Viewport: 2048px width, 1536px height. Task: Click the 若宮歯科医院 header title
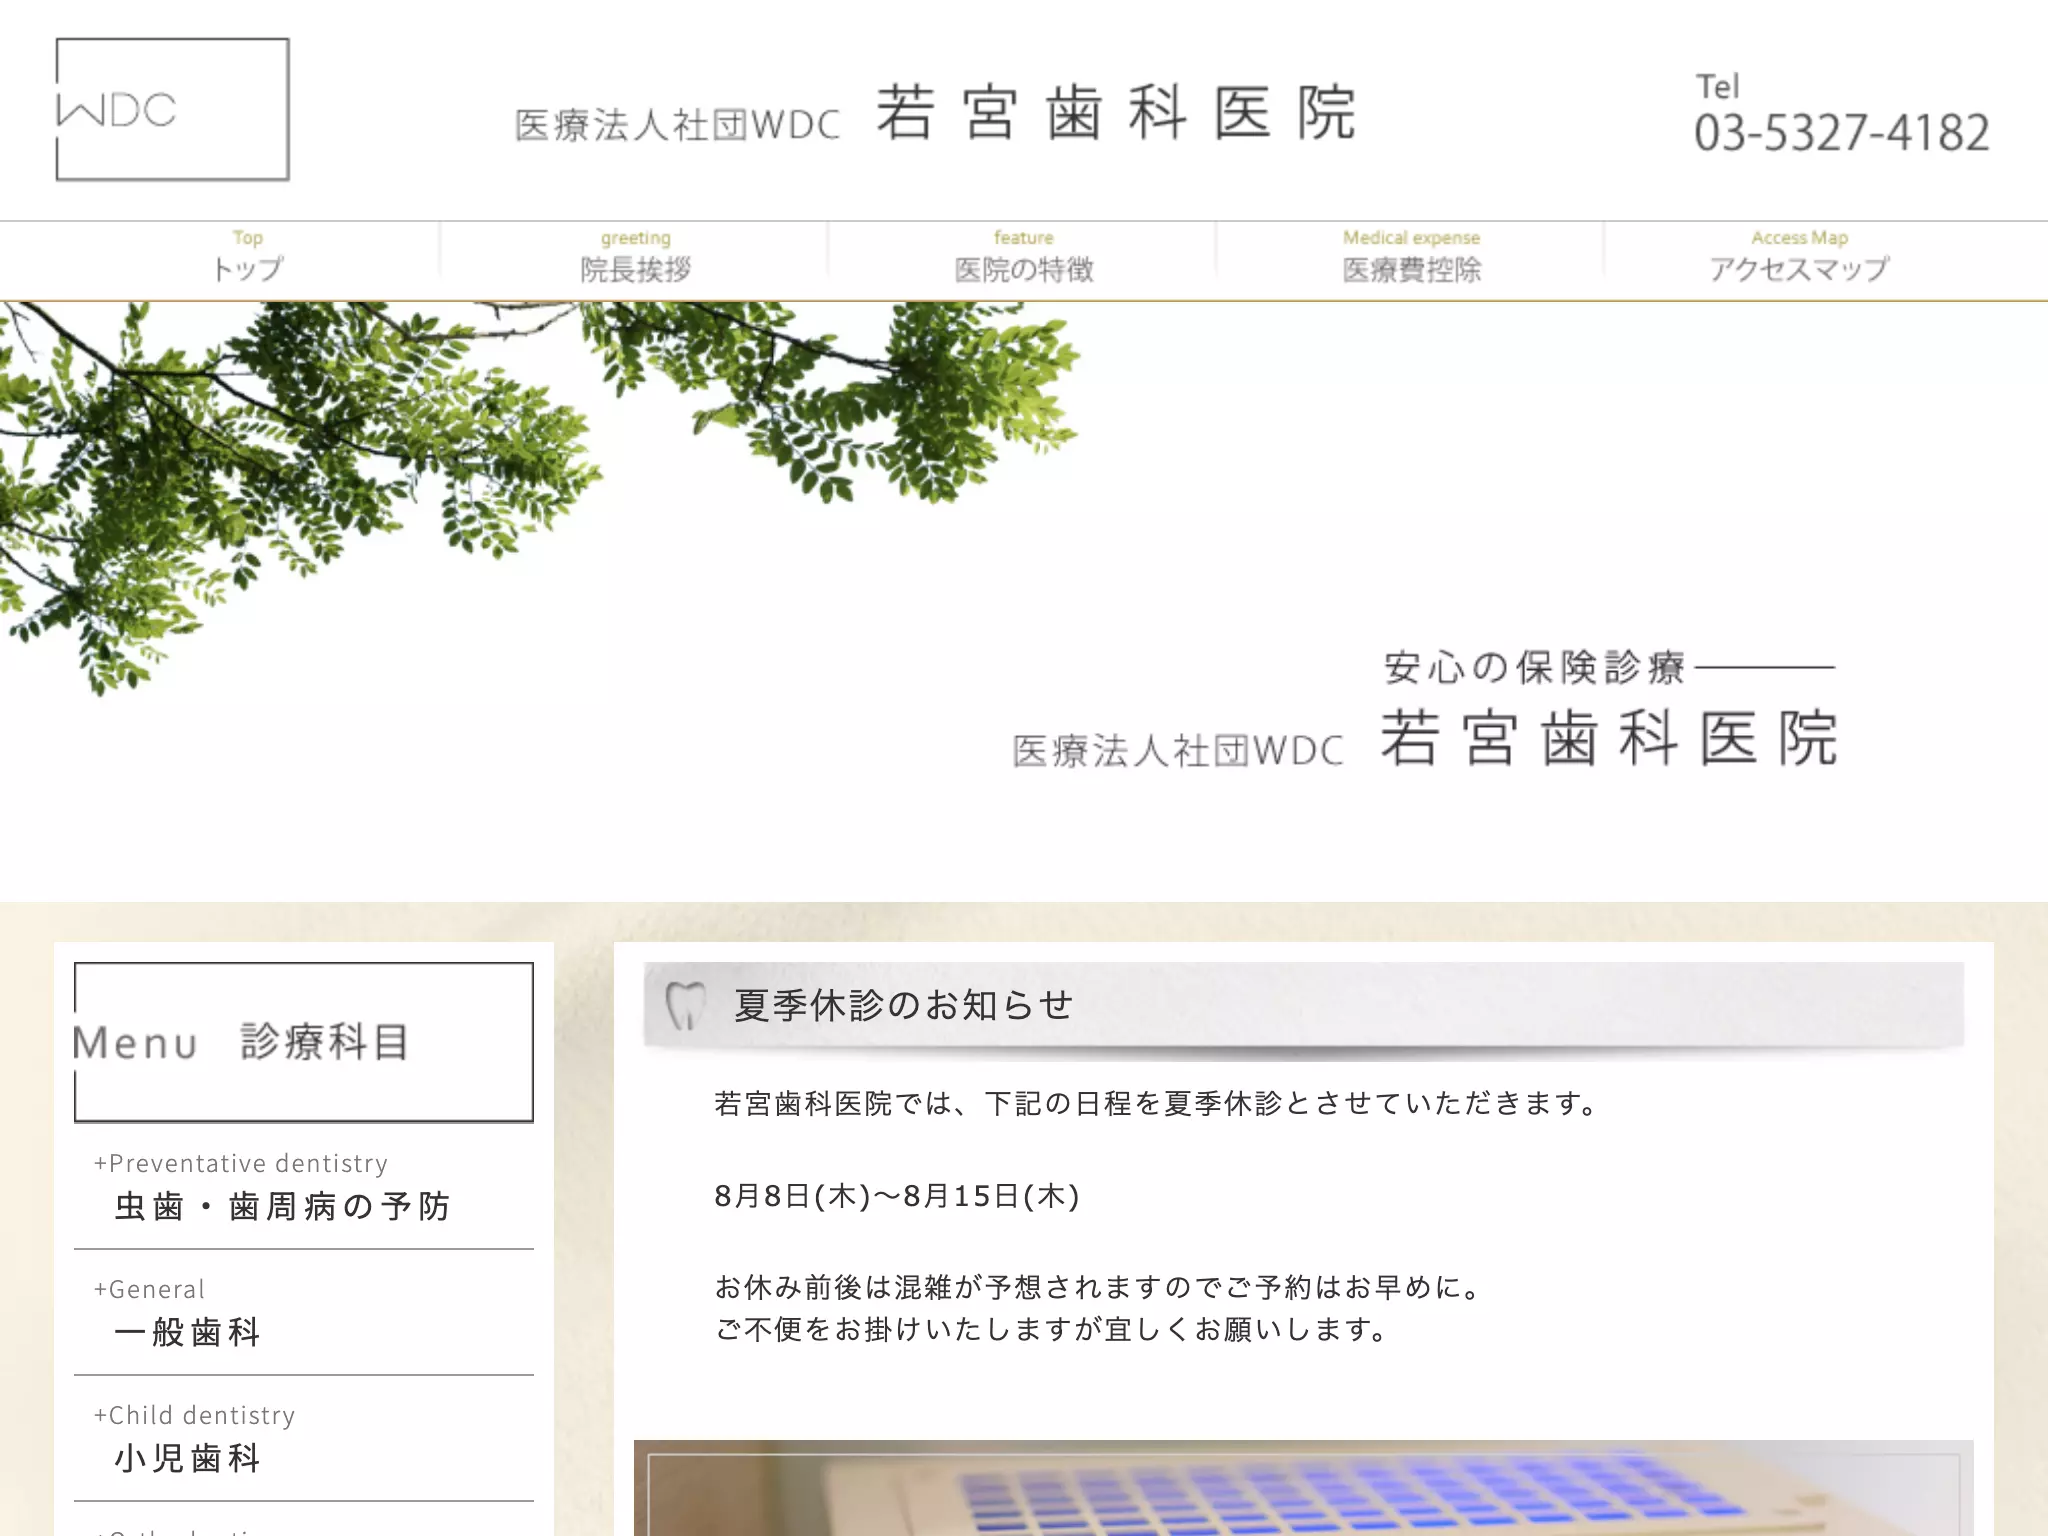point(1116,112)
